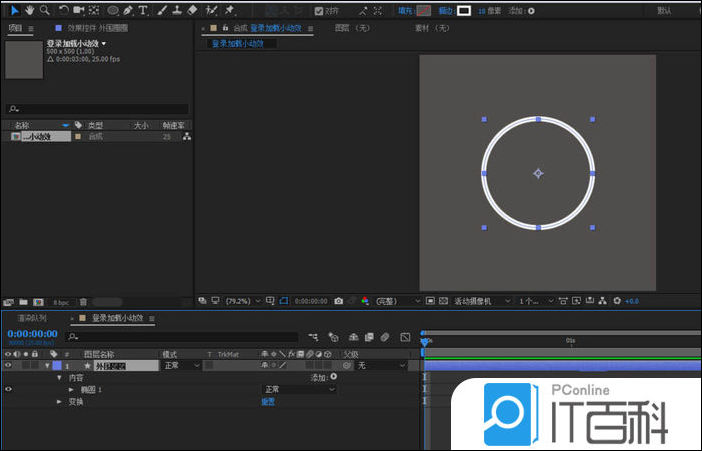Viewport: 702px width, 451px height.
Task: Expand the 椭圆 1 property group
Action: [71, 389]
